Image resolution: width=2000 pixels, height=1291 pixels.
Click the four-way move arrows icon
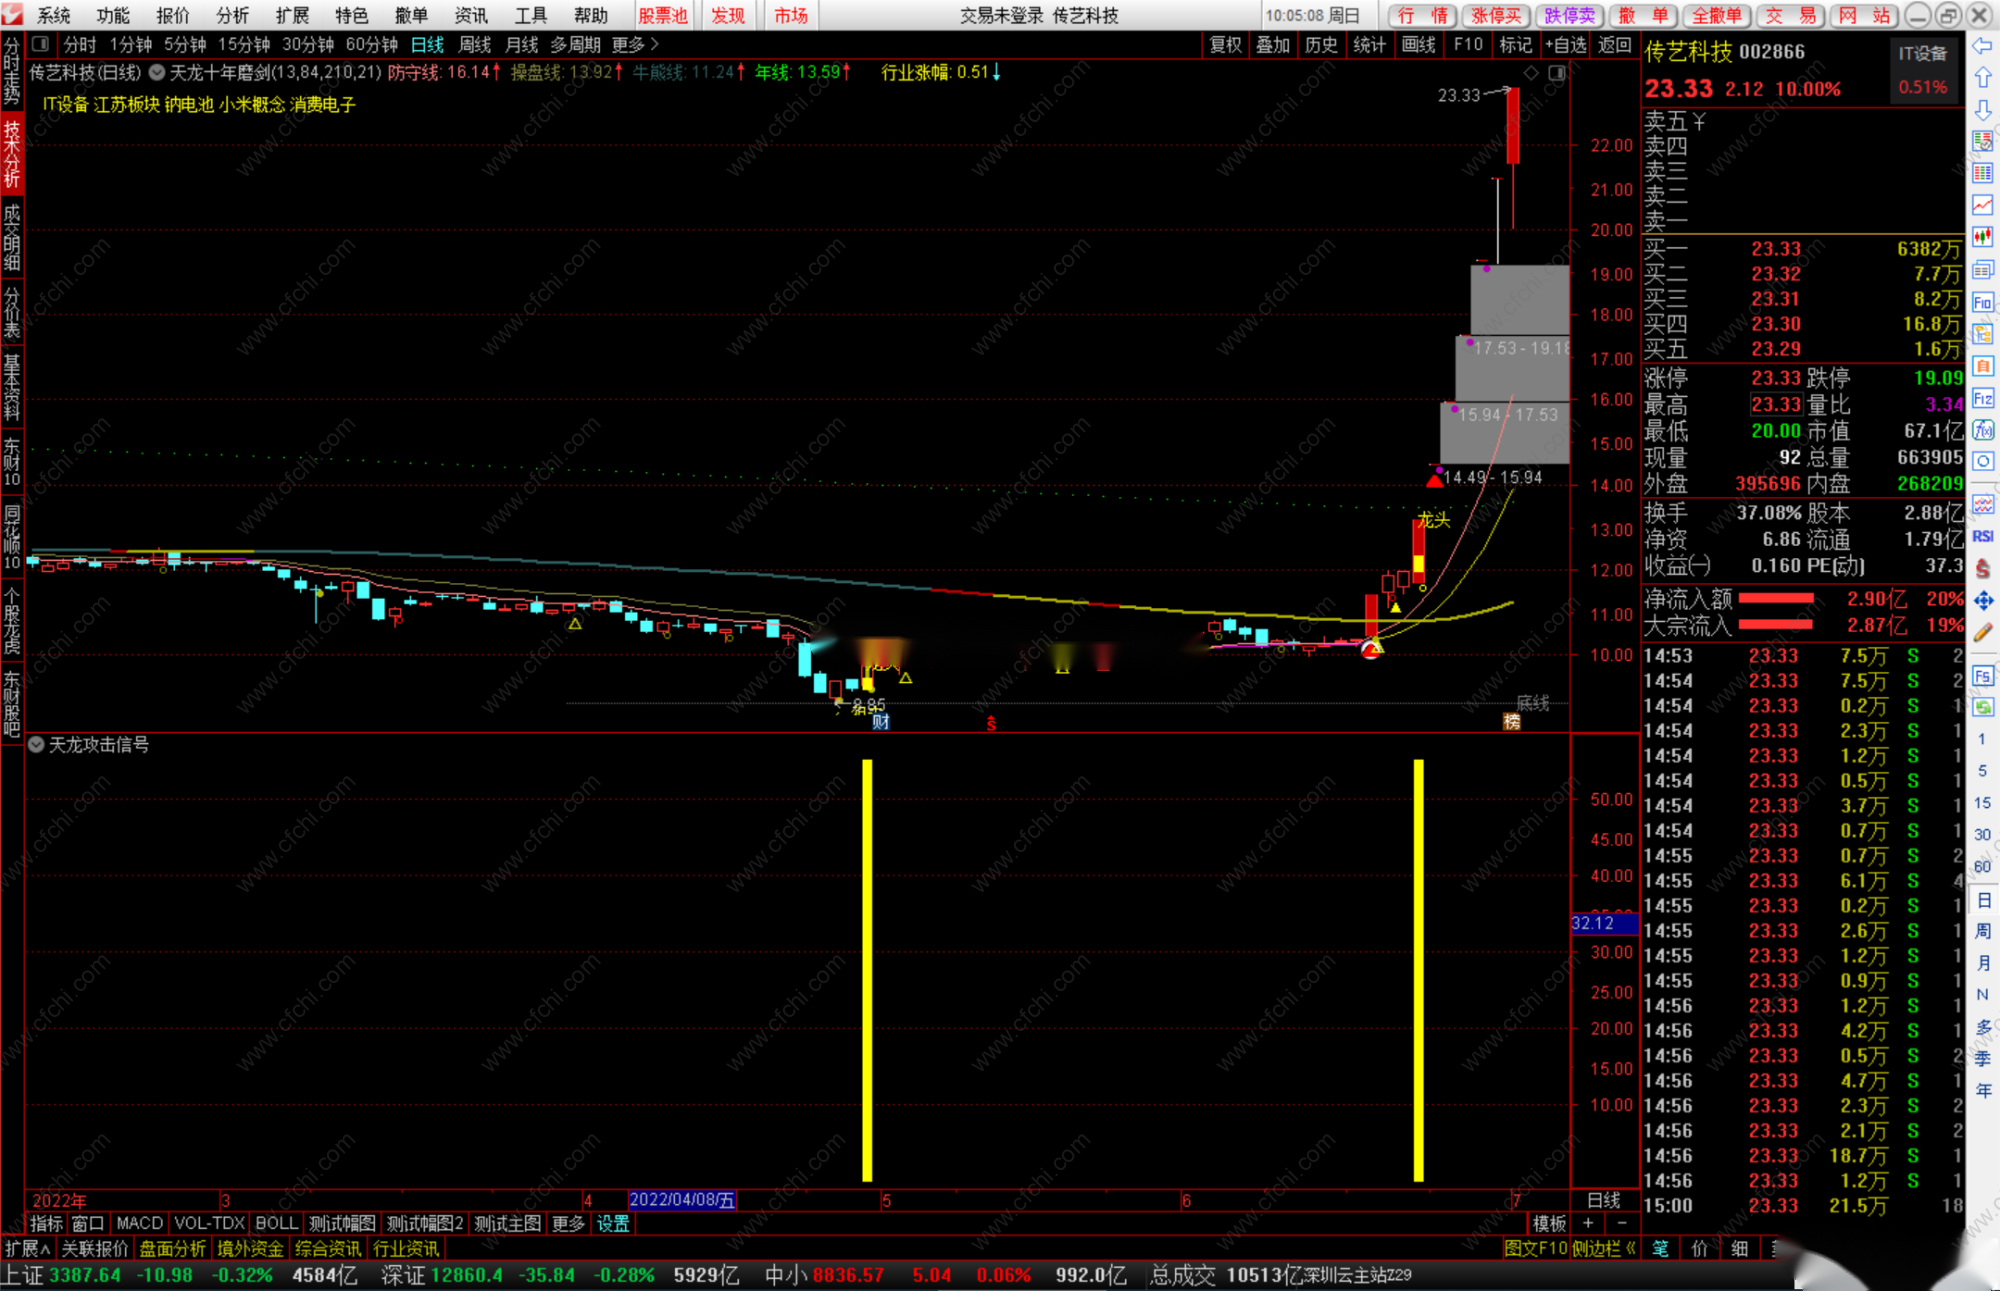click(1983, 600)
